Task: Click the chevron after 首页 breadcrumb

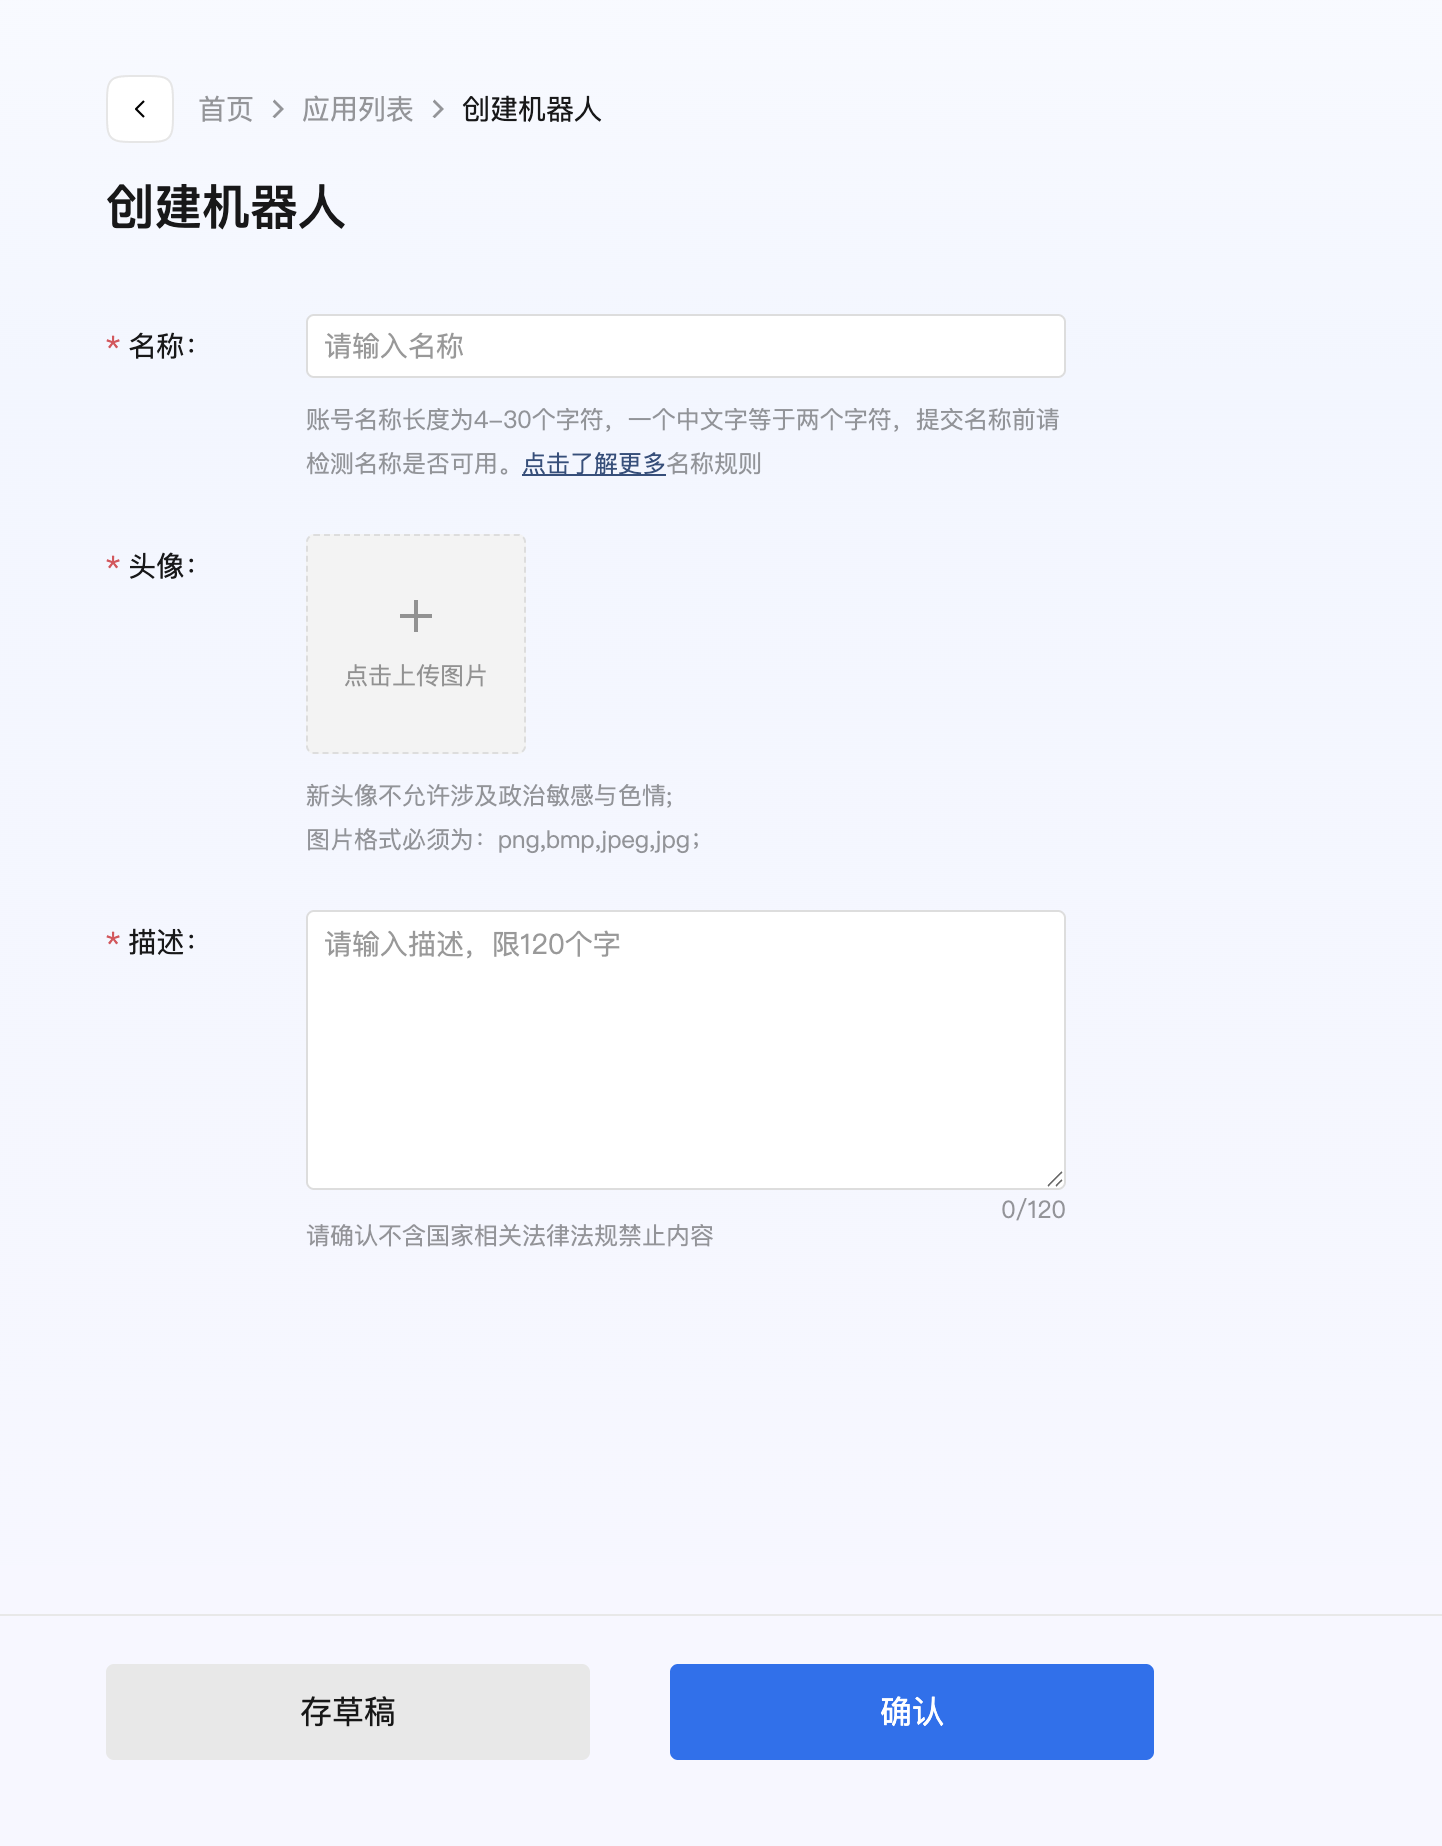Action: 278,109
